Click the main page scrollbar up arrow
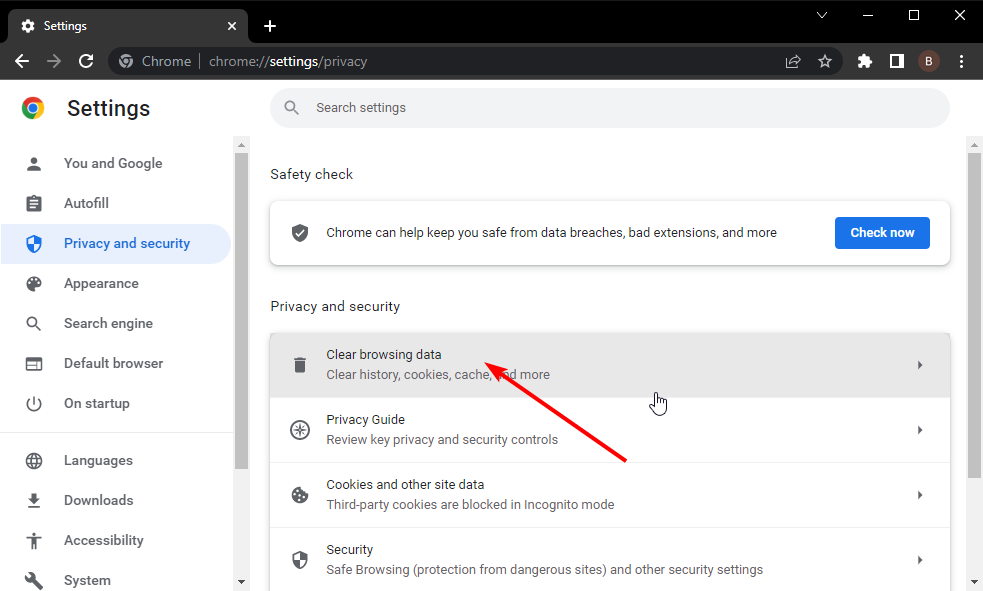This screenshot has height=591, width=983. click(974, 145)
